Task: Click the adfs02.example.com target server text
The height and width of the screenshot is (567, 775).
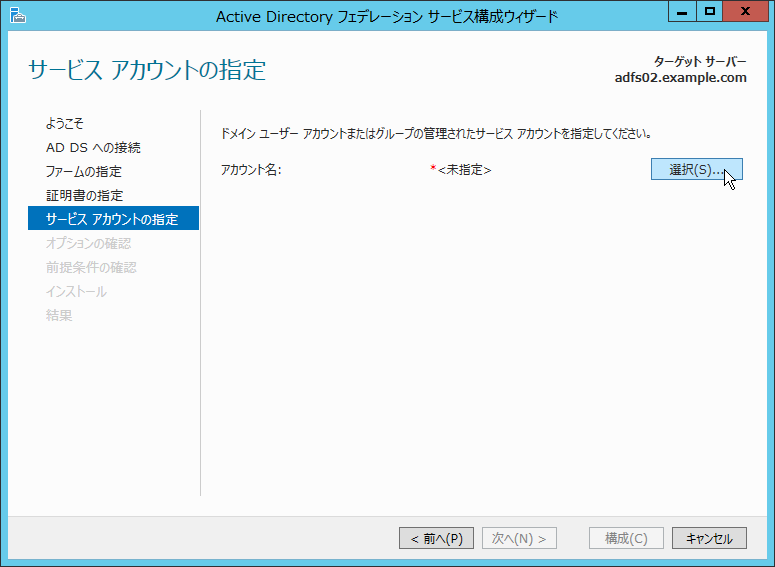Action: click(x=681, y=78)
